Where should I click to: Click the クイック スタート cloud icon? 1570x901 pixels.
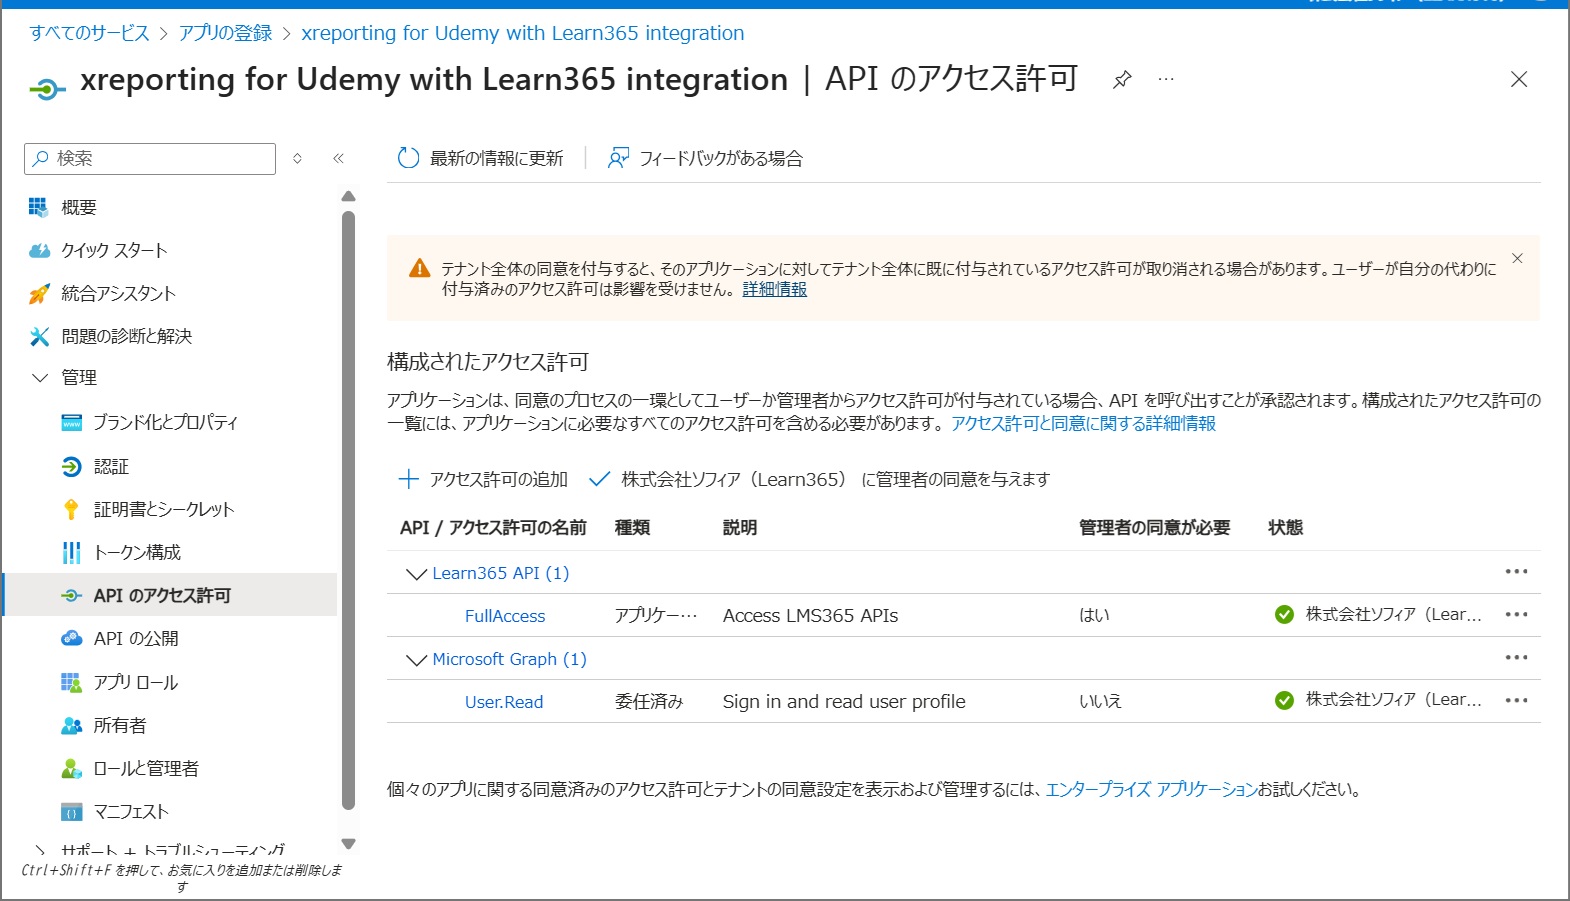pyautogui.click(x=39, y=250)
